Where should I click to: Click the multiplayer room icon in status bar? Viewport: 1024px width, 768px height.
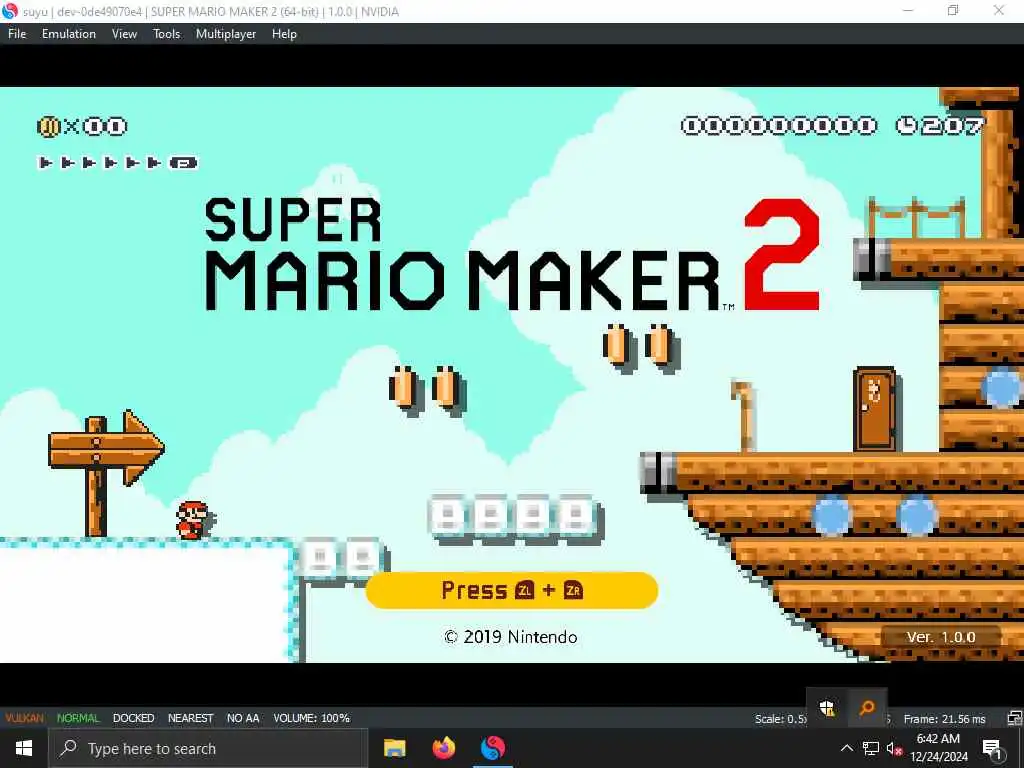[1014, 718]
